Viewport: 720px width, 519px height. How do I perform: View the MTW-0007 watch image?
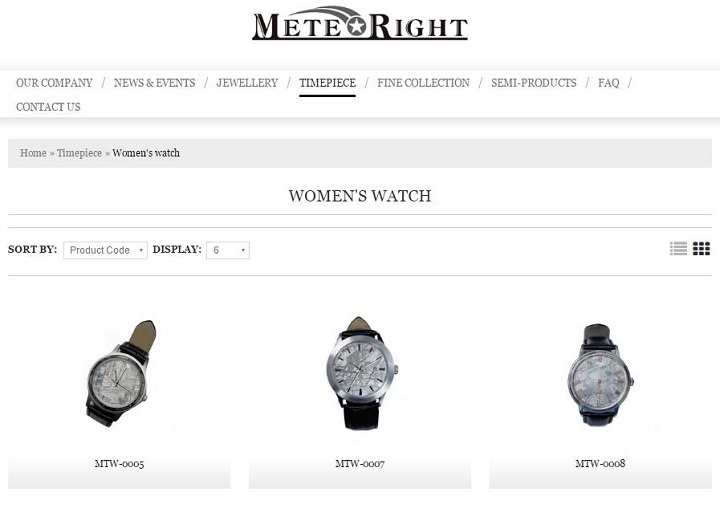coord(360,374)
